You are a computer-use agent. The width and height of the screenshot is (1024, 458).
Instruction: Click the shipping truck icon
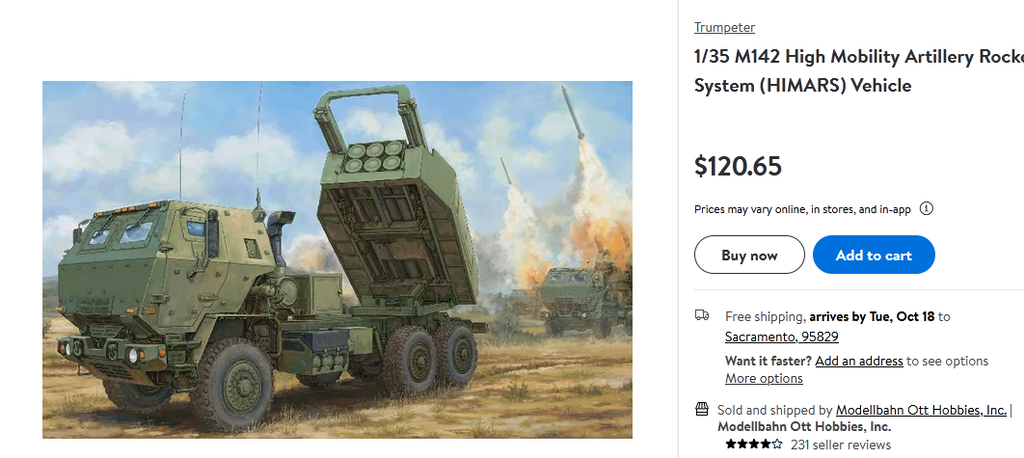click(702, 316)
